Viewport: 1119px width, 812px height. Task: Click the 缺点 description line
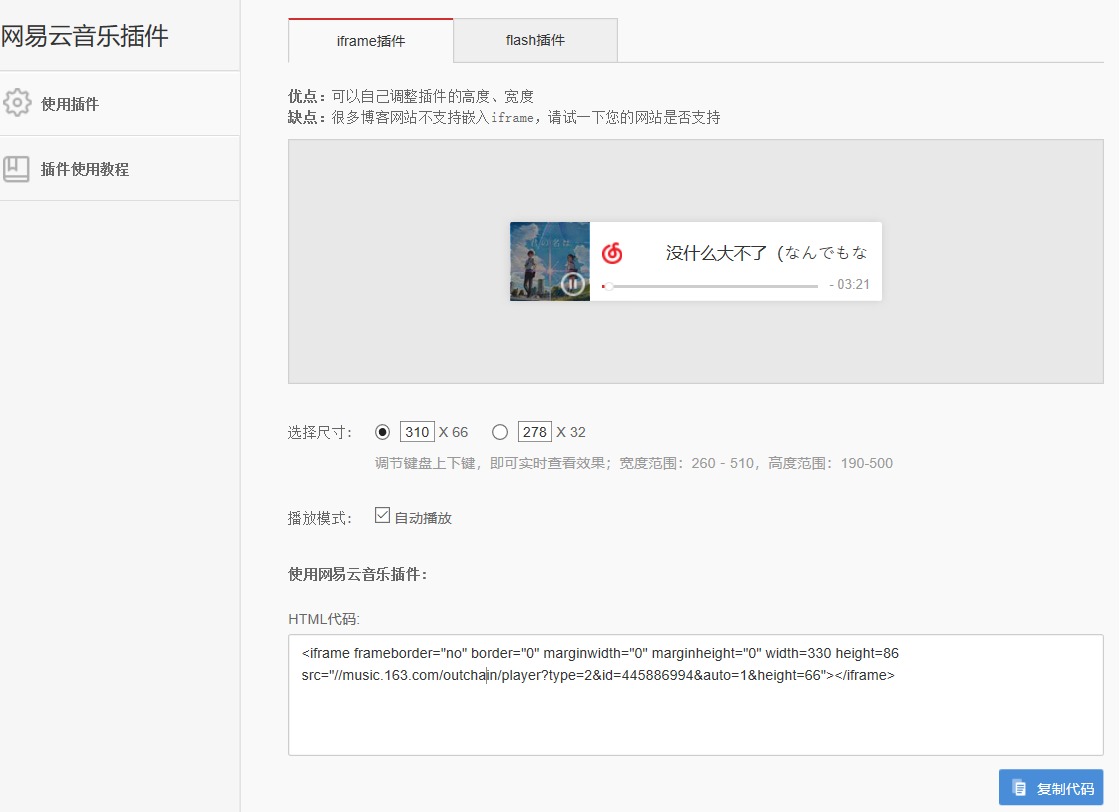pos(505,117)
